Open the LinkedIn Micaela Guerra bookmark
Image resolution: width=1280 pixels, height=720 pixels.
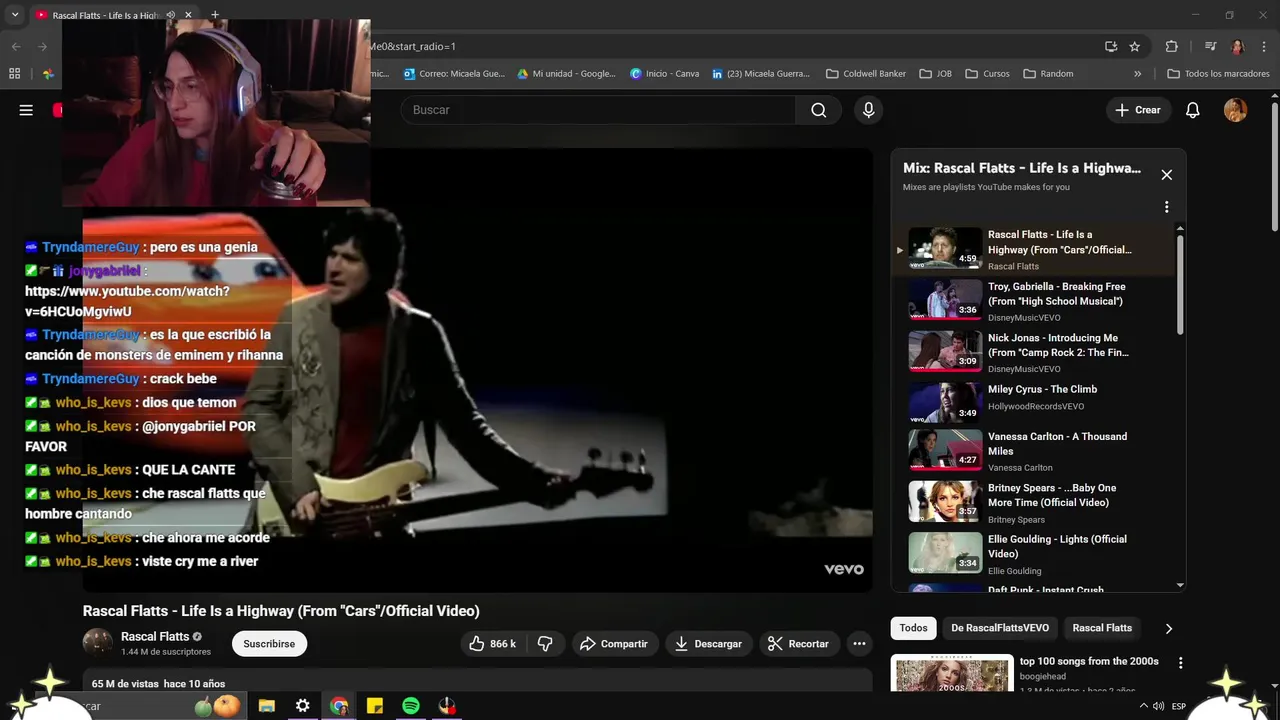[x=760, y=74]
